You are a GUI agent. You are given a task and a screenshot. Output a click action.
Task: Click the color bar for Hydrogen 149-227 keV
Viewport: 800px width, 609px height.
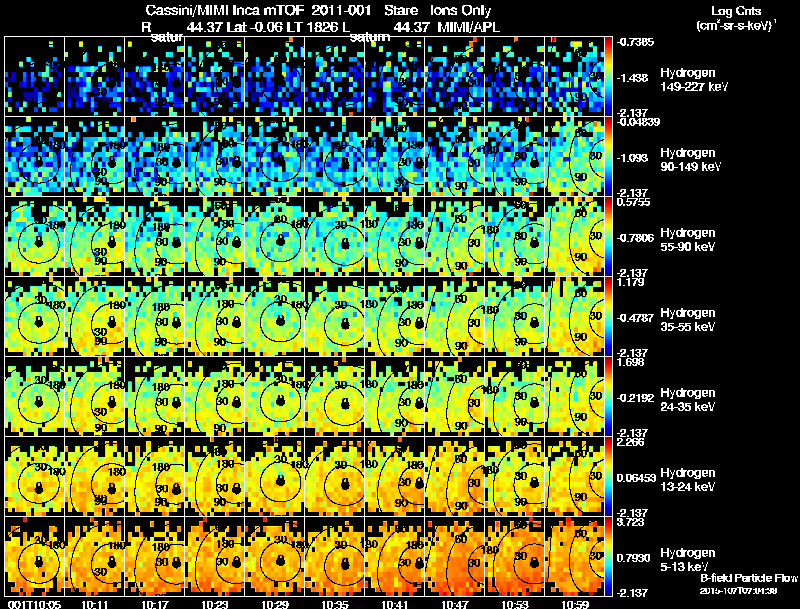point(608,77)
